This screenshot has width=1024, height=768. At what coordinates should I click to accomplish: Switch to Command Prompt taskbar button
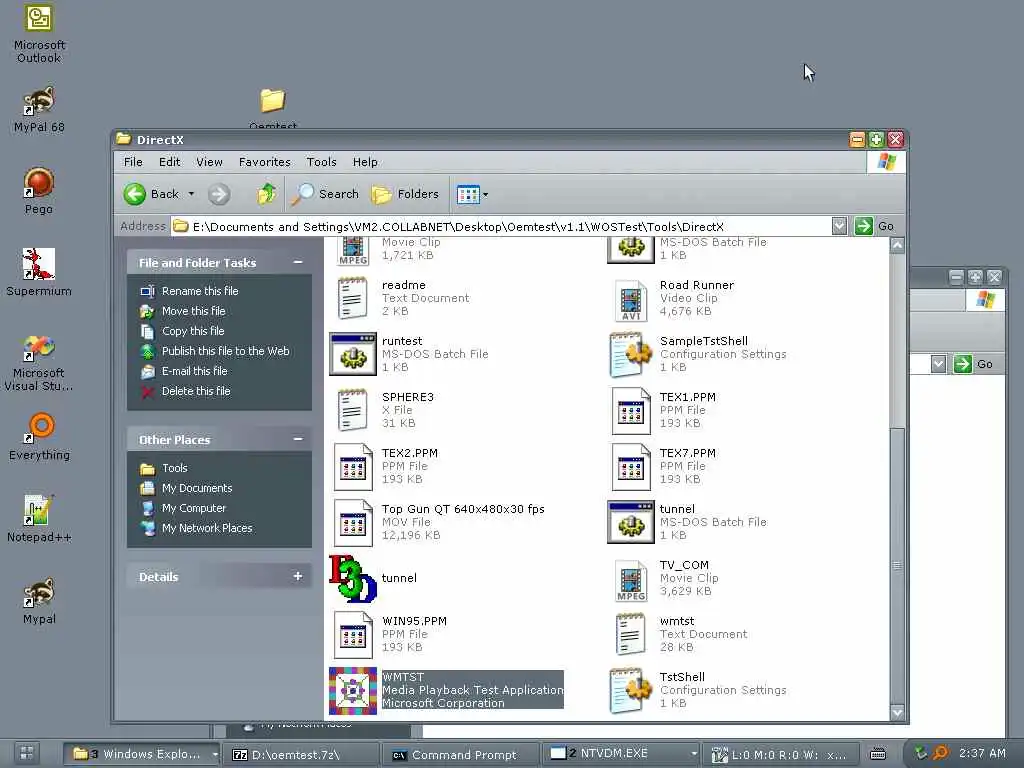461,754
